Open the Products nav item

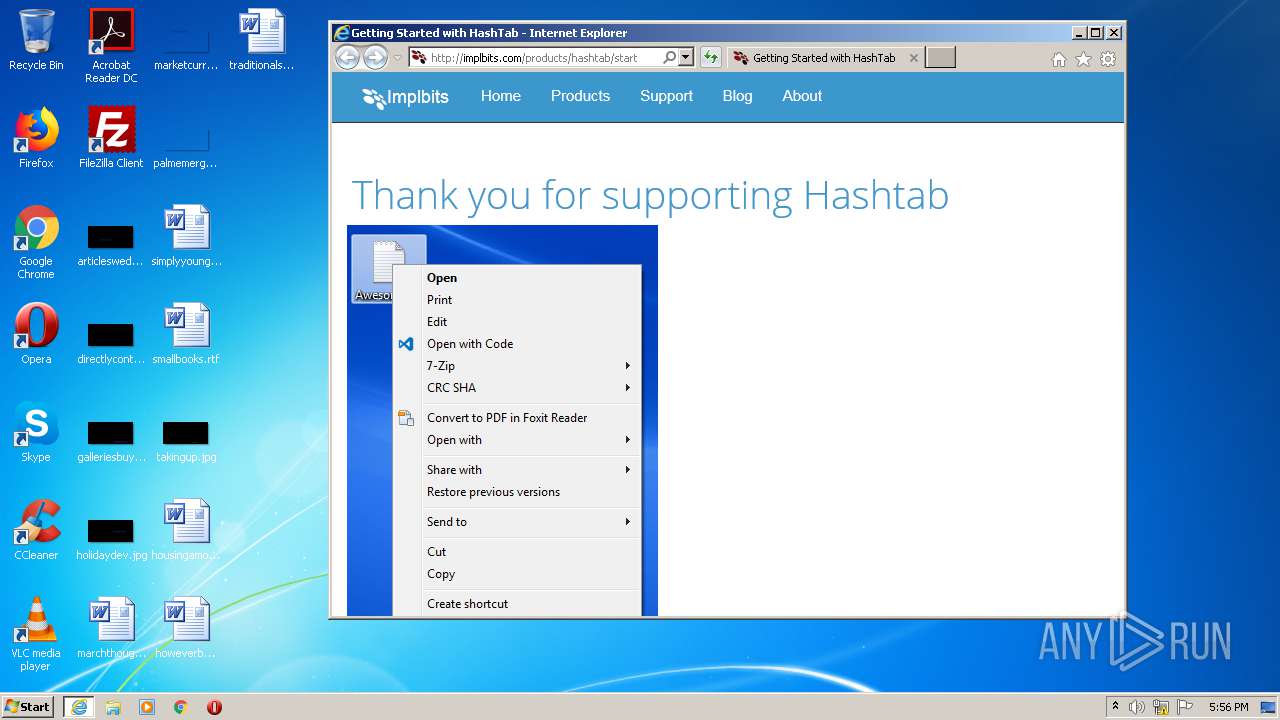point(580,96)
